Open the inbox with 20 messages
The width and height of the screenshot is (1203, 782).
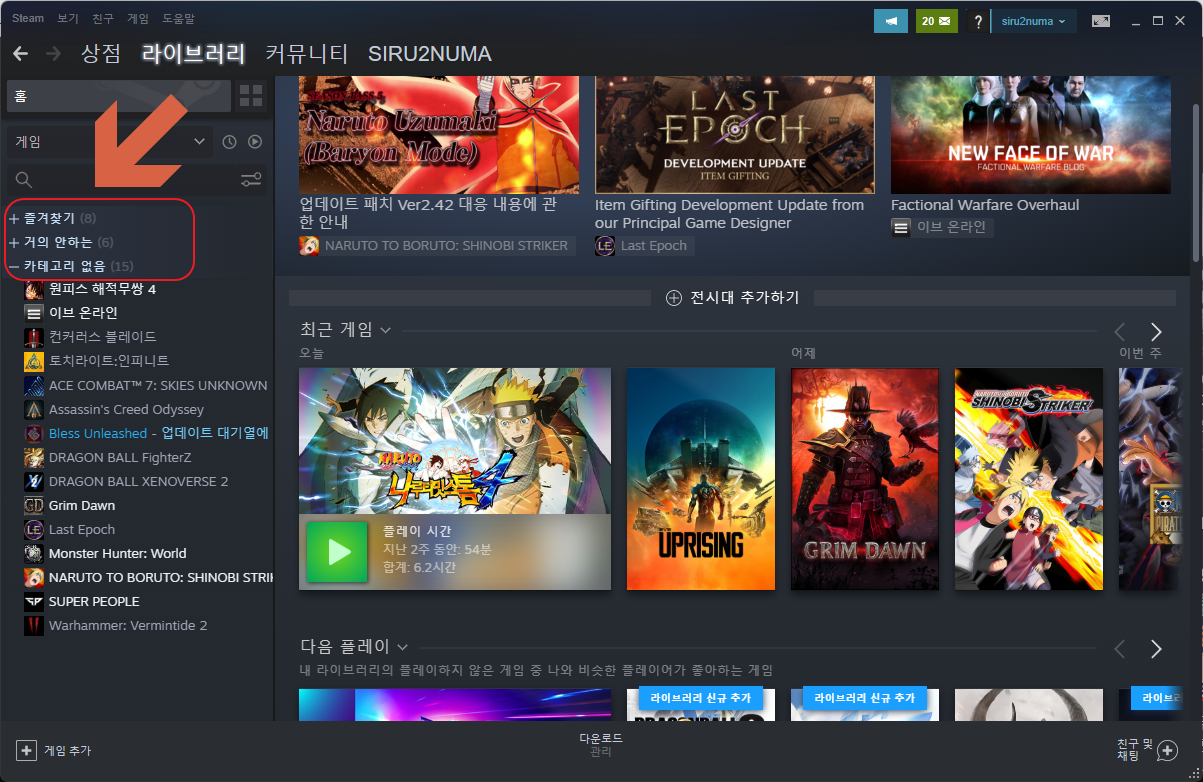click(x=936, y=21)
